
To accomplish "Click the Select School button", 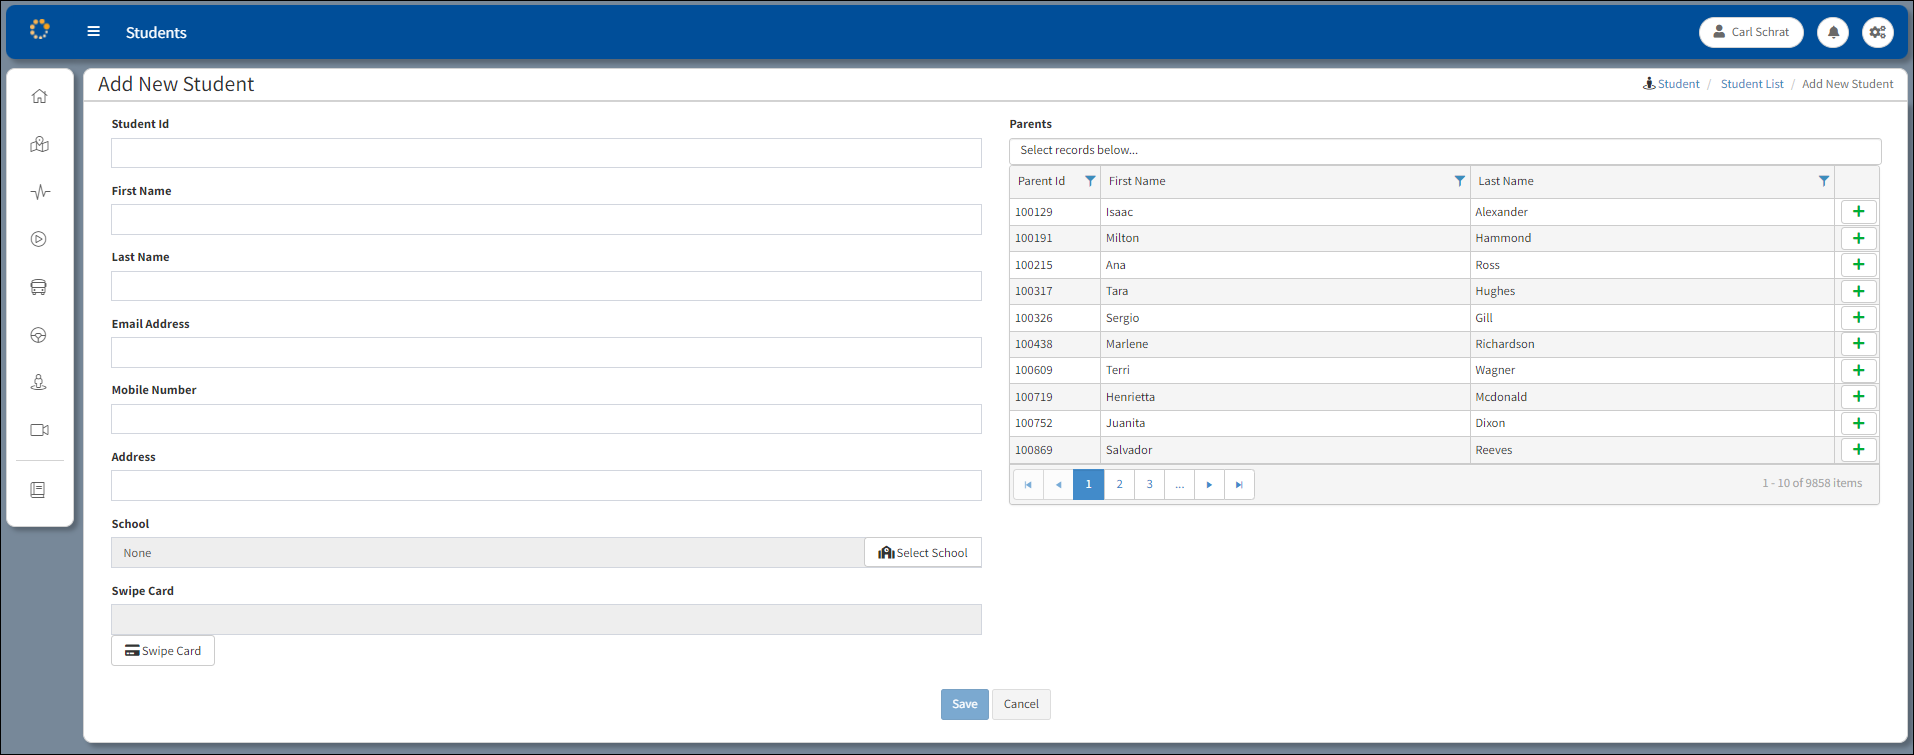I will 923,553.
